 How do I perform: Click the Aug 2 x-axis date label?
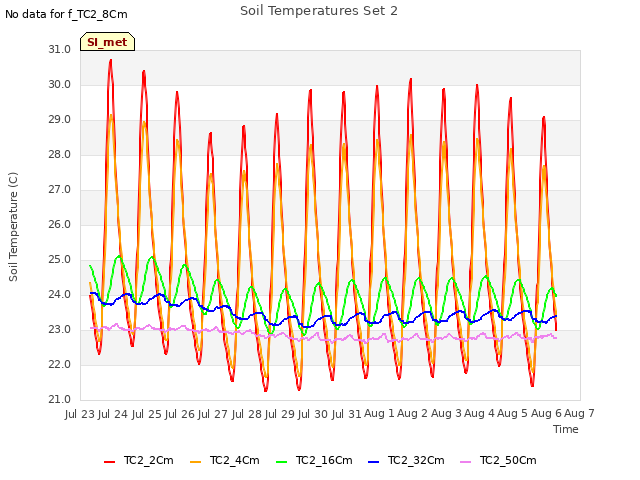(413, 414)
